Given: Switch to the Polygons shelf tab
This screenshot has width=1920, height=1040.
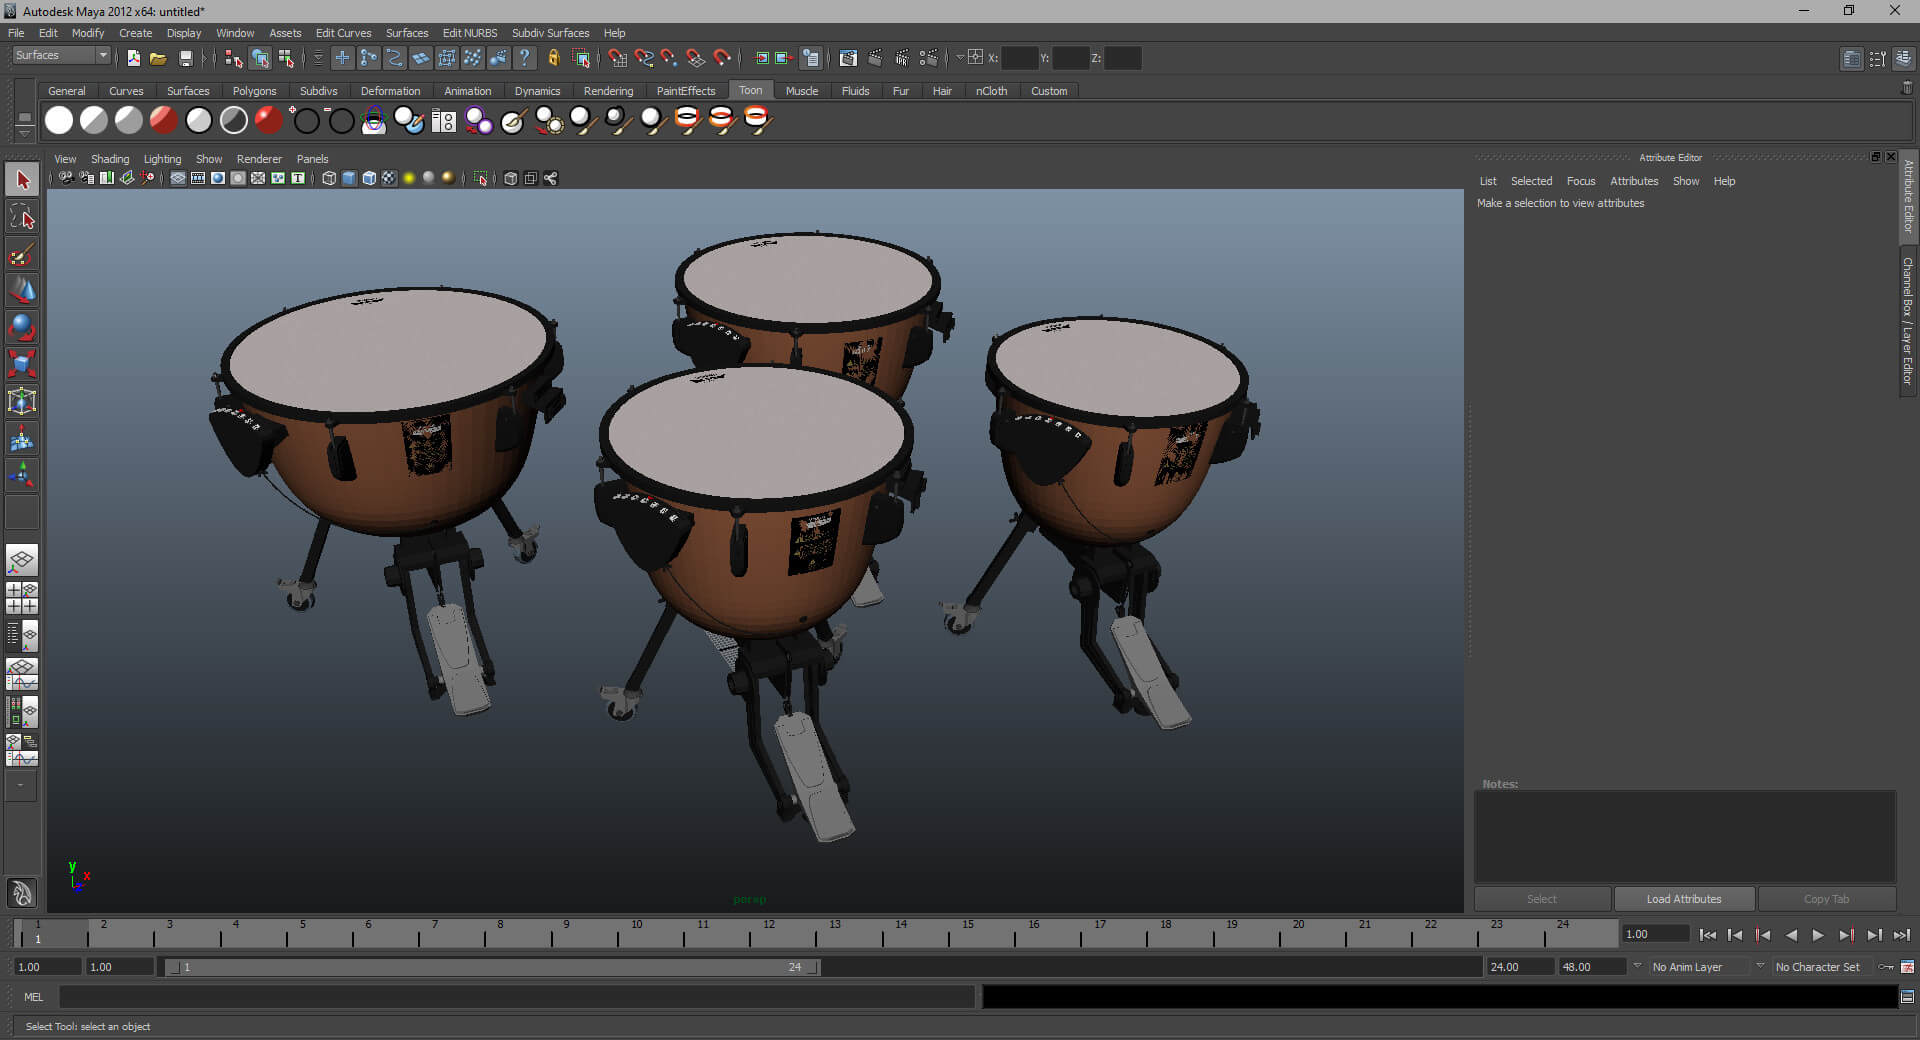Looking at the screenshot, I should [254, 91].
